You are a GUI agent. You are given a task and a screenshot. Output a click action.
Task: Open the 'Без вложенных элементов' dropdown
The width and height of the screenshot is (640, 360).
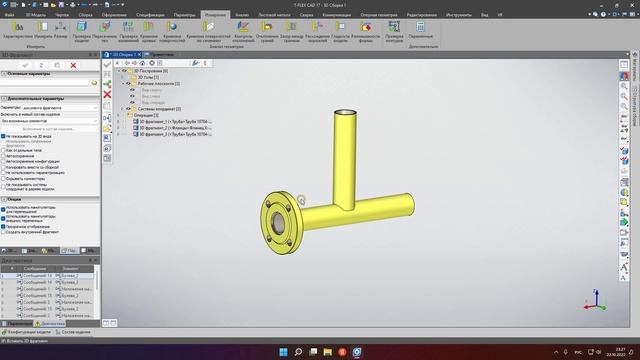coord(49,121)
